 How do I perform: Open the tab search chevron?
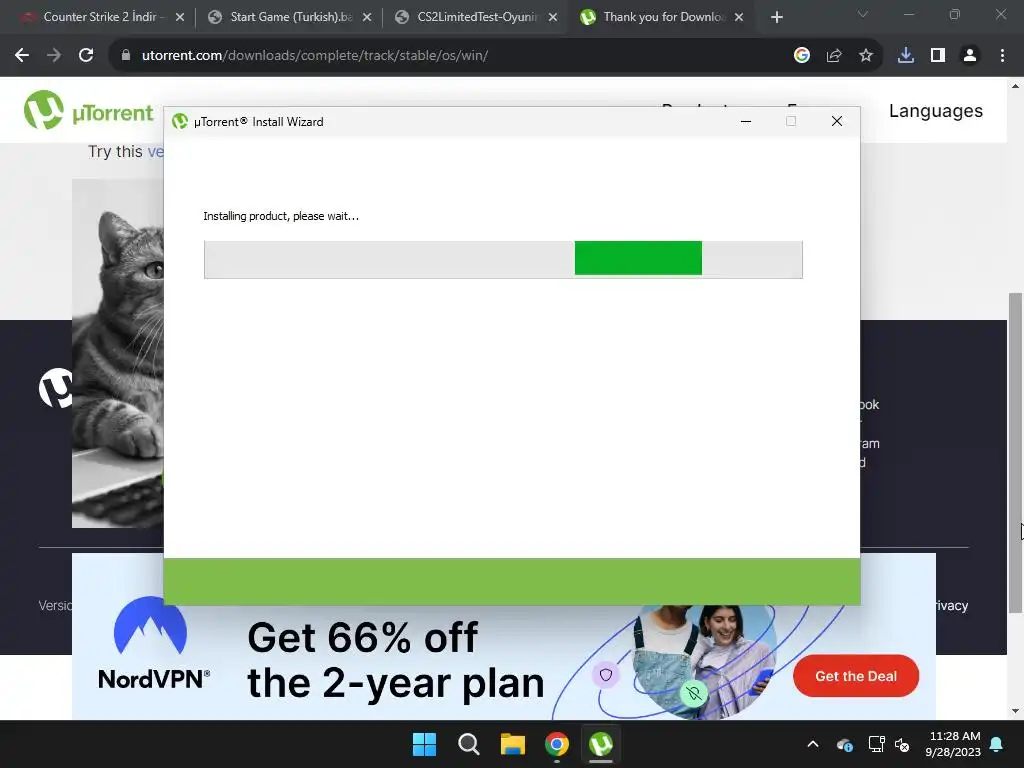tap(863, 14)
